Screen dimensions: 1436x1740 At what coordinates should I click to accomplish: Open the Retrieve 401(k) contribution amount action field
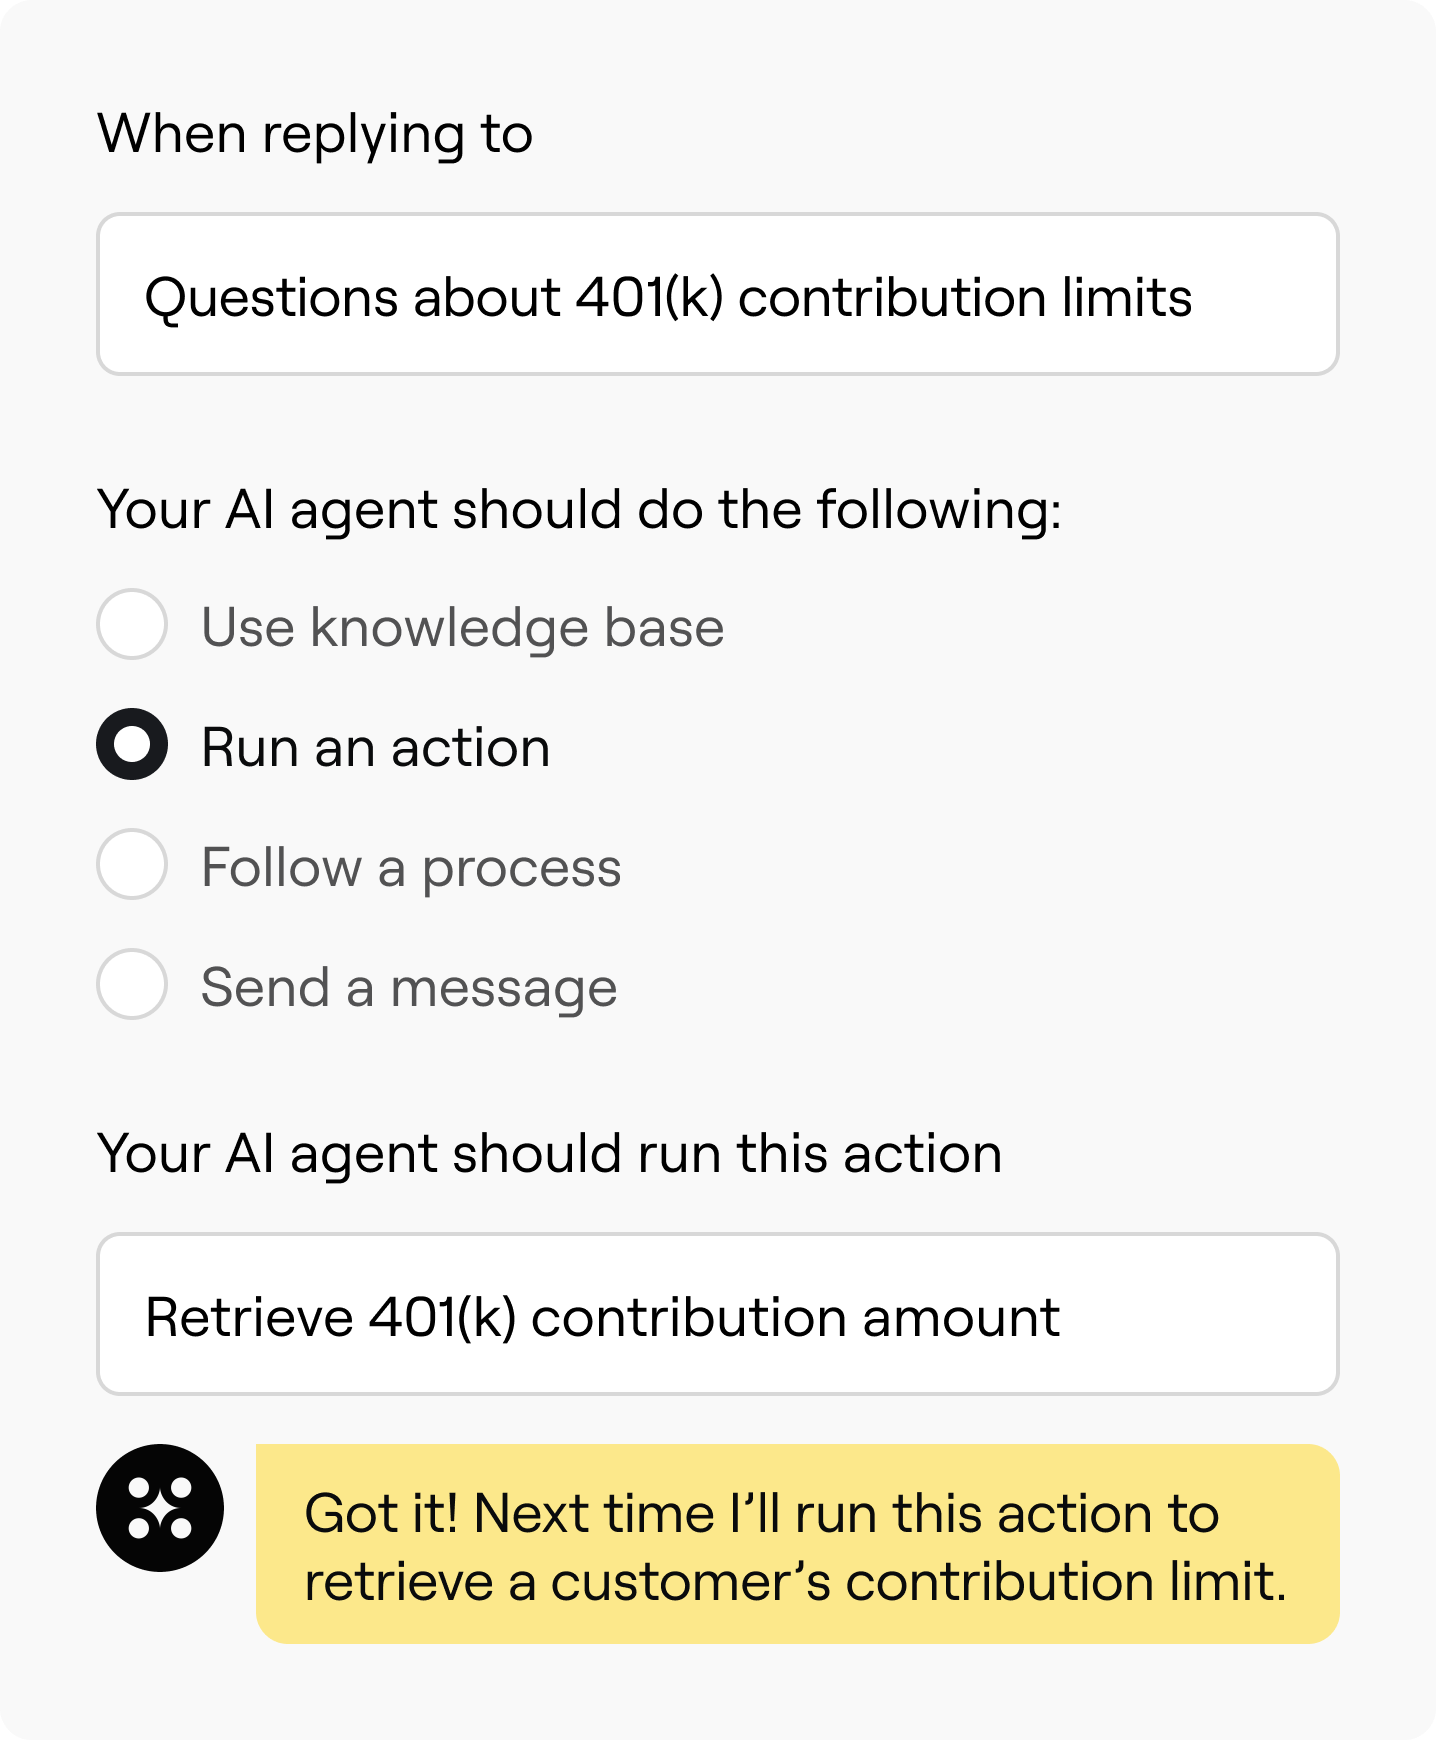coord(717,1314)
